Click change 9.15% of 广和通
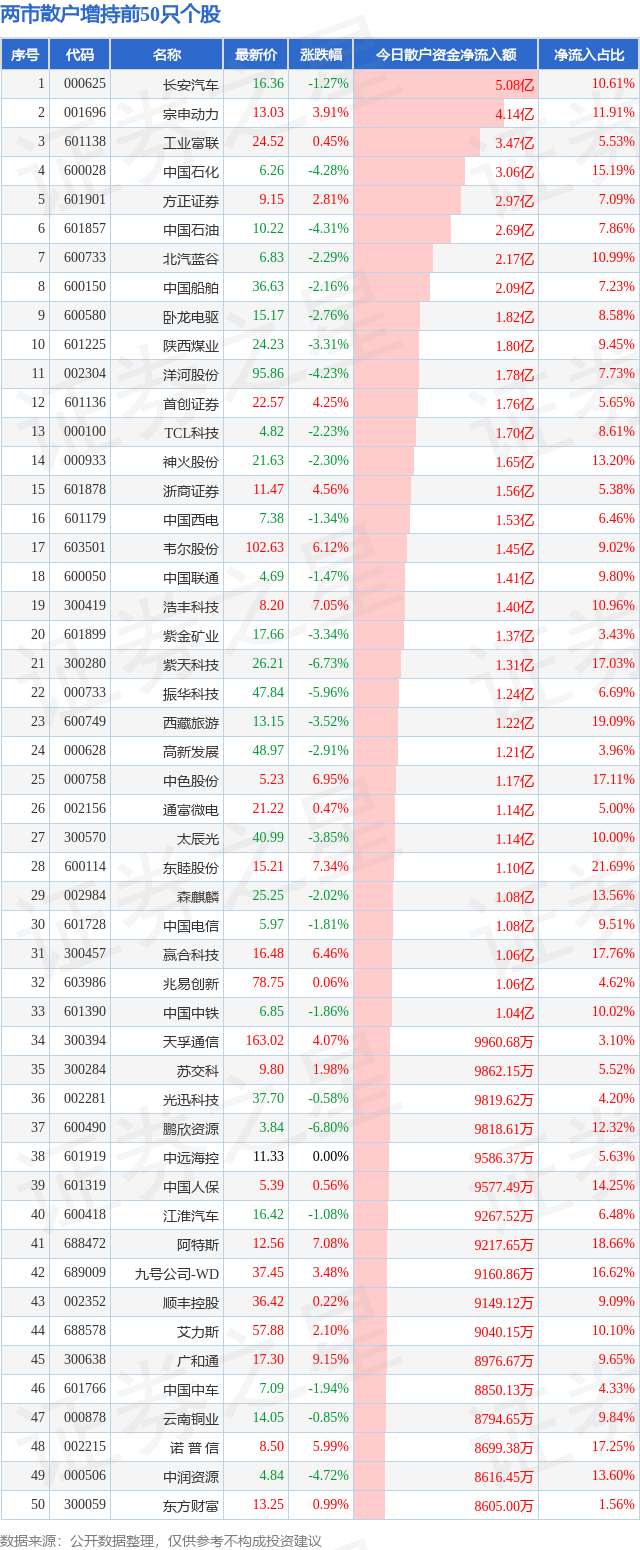Image resolution: width=640 pixels, height=1550 pixels. point(330,1360)
